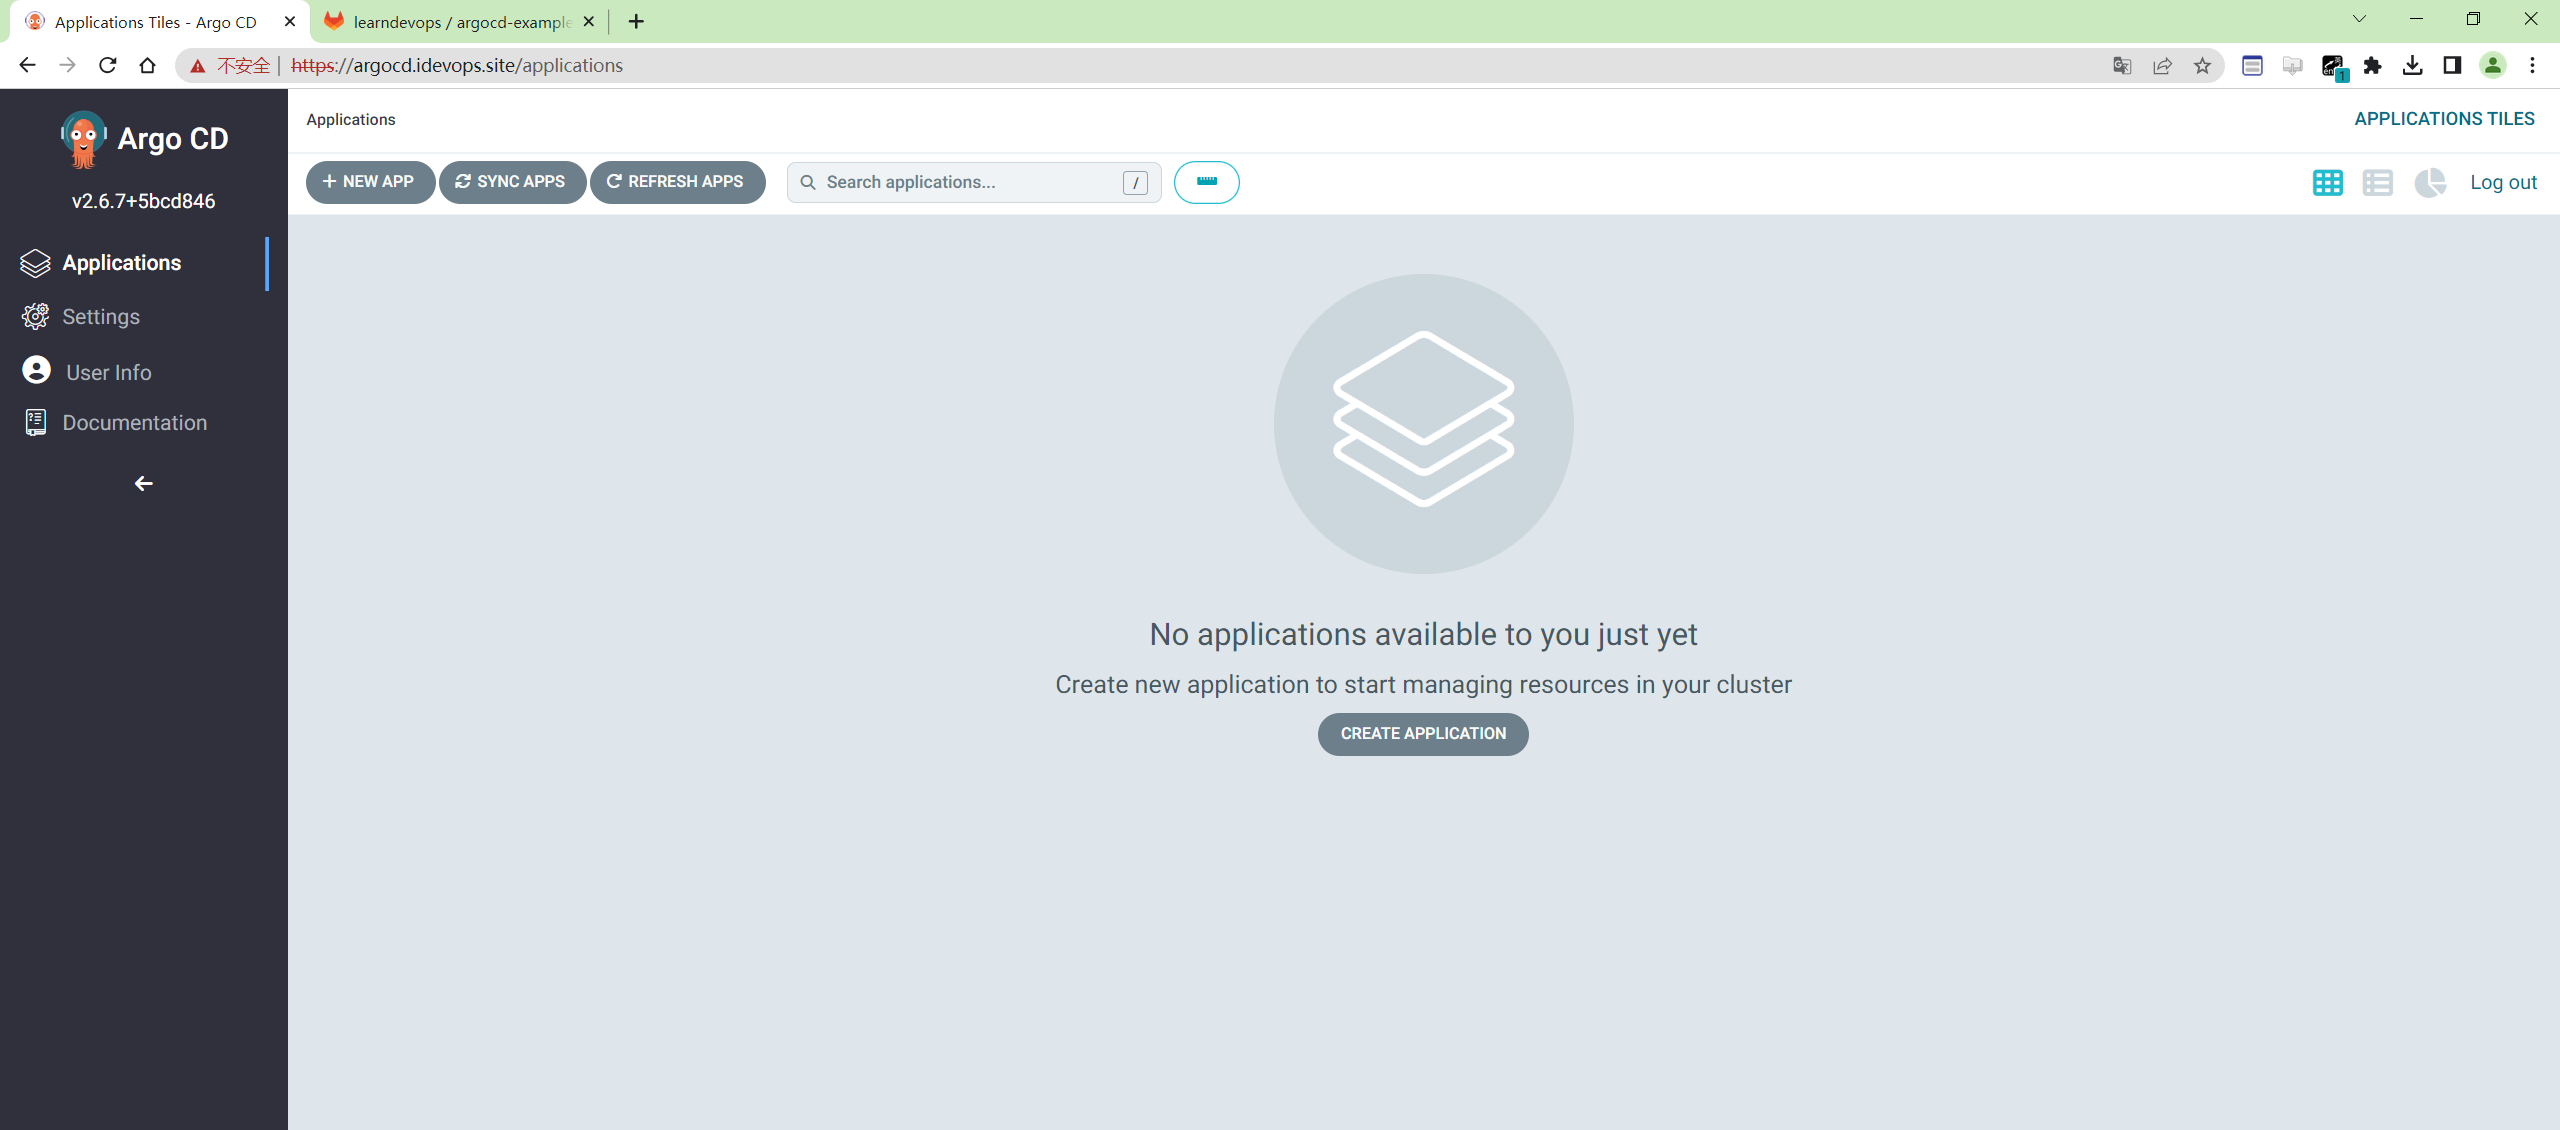The height and width of the screenshot is (1130, 2560).
Task: Click the SYNC APPS button
Action: pos(512,182)
